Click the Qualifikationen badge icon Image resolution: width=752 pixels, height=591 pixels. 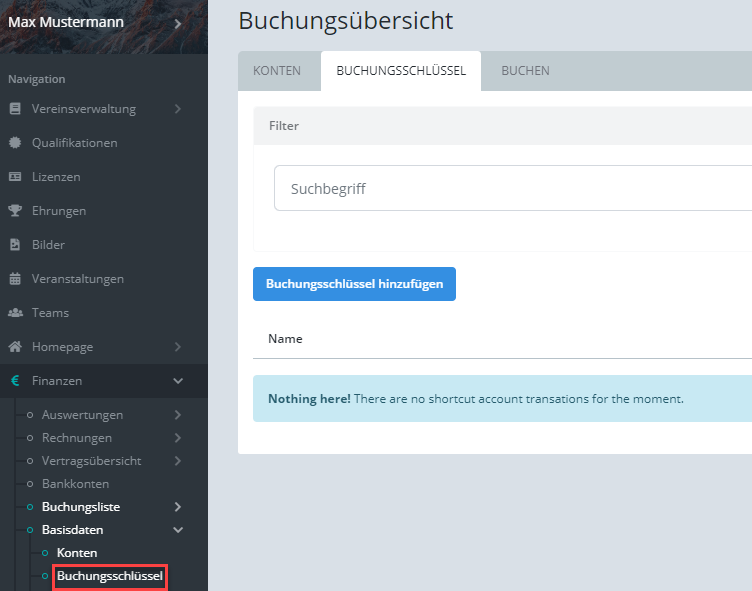point(15,143)
